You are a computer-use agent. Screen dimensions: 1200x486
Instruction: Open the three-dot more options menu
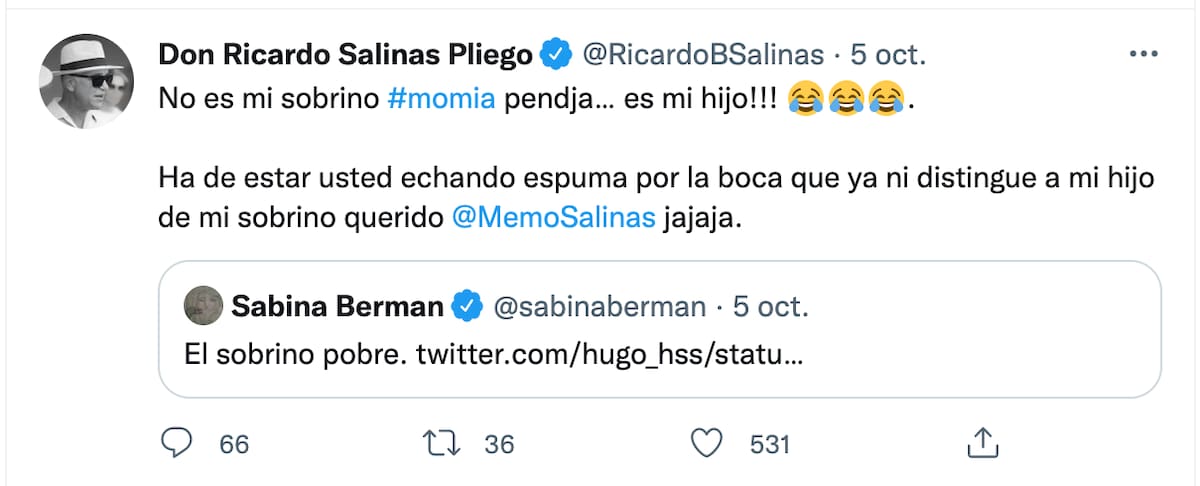click(x=1142, y=55)
